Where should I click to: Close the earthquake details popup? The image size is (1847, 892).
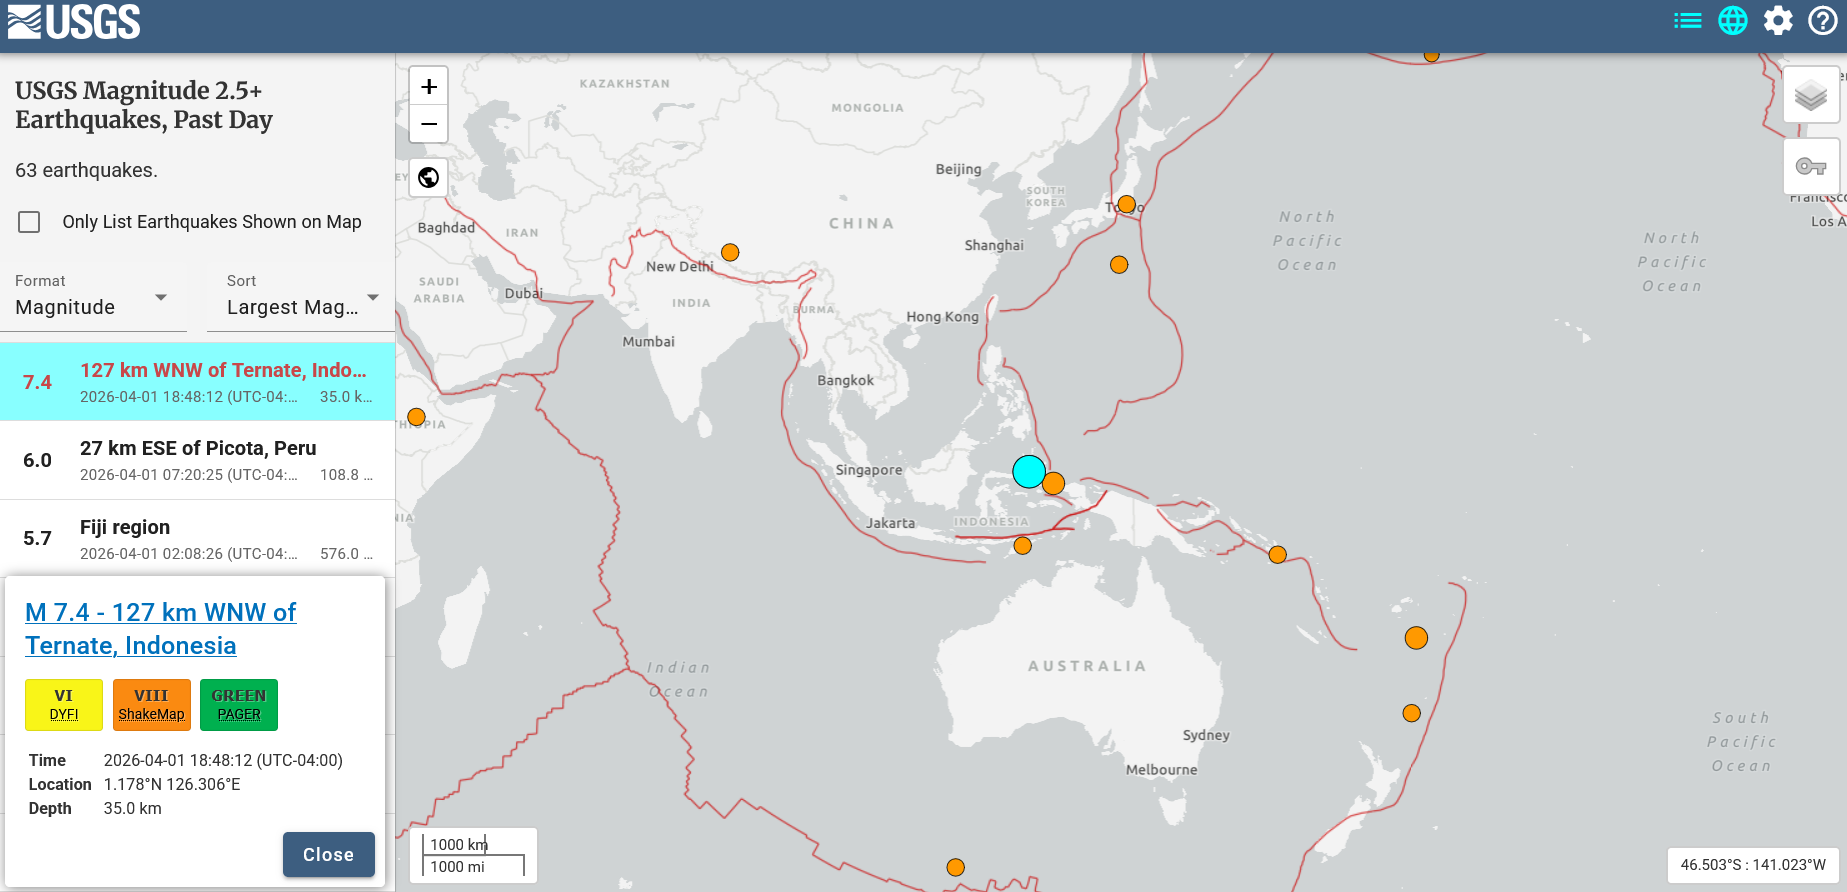click(328, 854)
